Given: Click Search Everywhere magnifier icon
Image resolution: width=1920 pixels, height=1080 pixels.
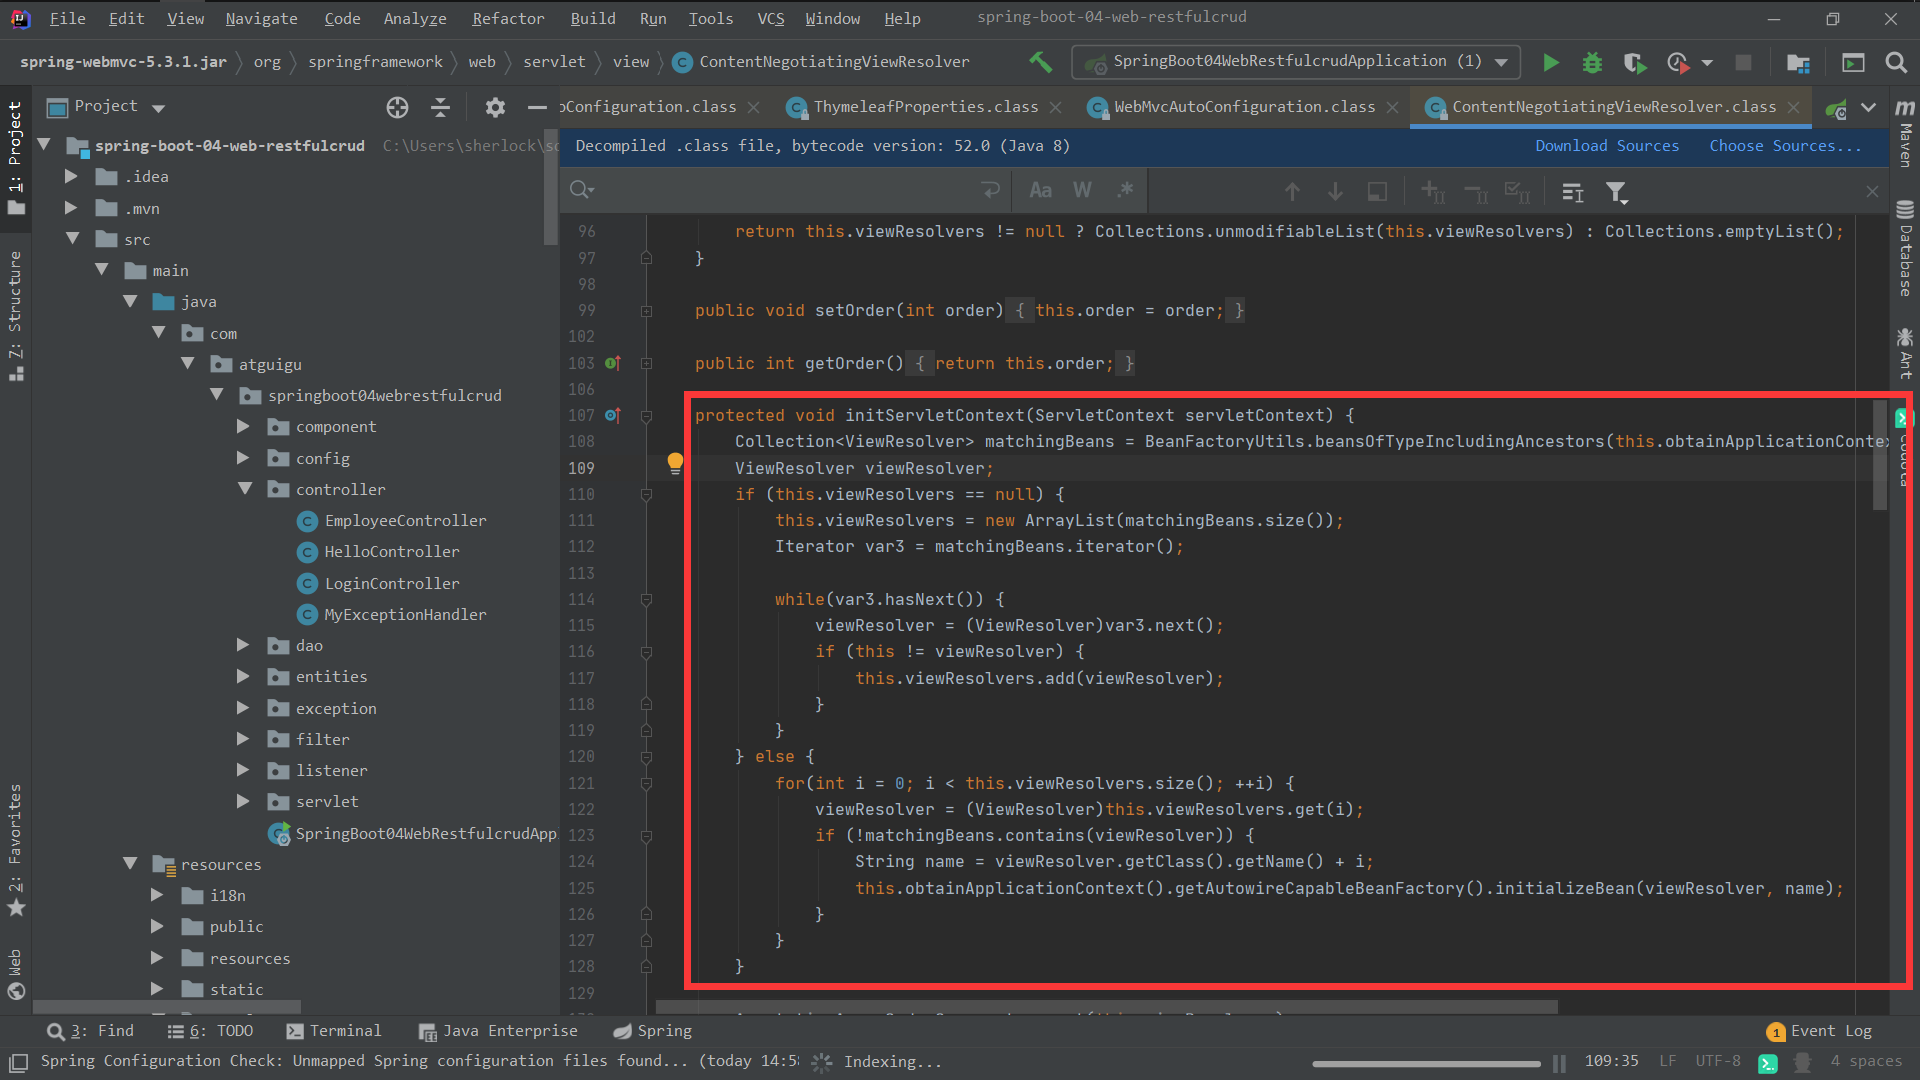Looking at the screenshot, I should (1895, 62).
